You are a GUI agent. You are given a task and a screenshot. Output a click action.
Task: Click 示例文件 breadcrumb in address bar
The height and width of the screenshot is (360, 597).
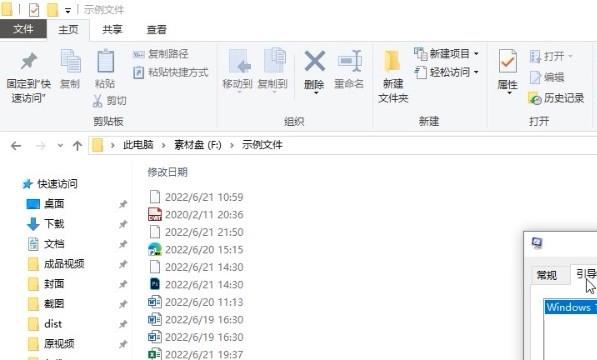pos(262,145)
